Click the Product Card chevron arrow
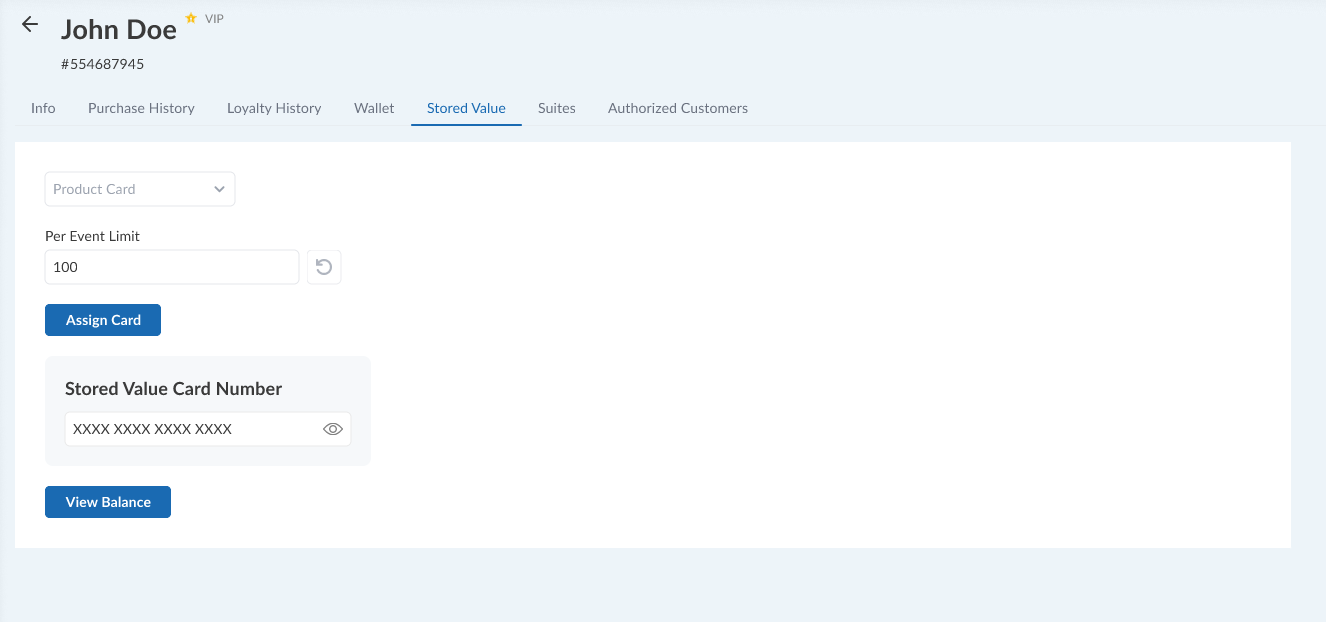1326x622 pixels. (220, 189)
